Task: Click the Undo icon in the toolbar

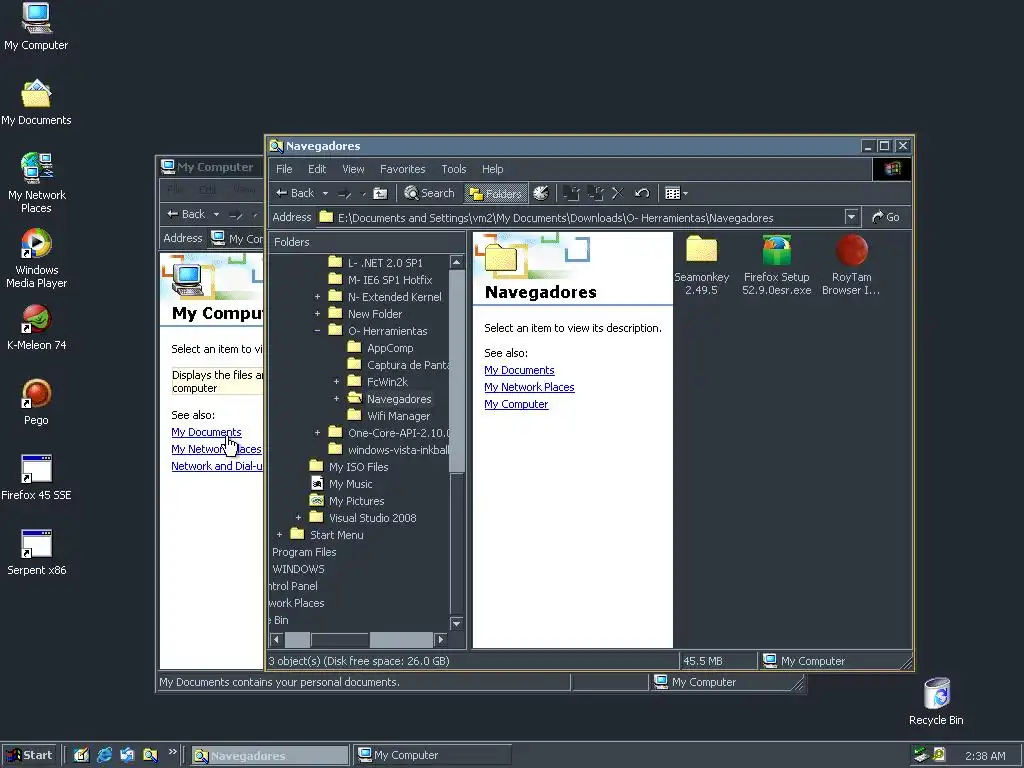Action: click(642, 193)
